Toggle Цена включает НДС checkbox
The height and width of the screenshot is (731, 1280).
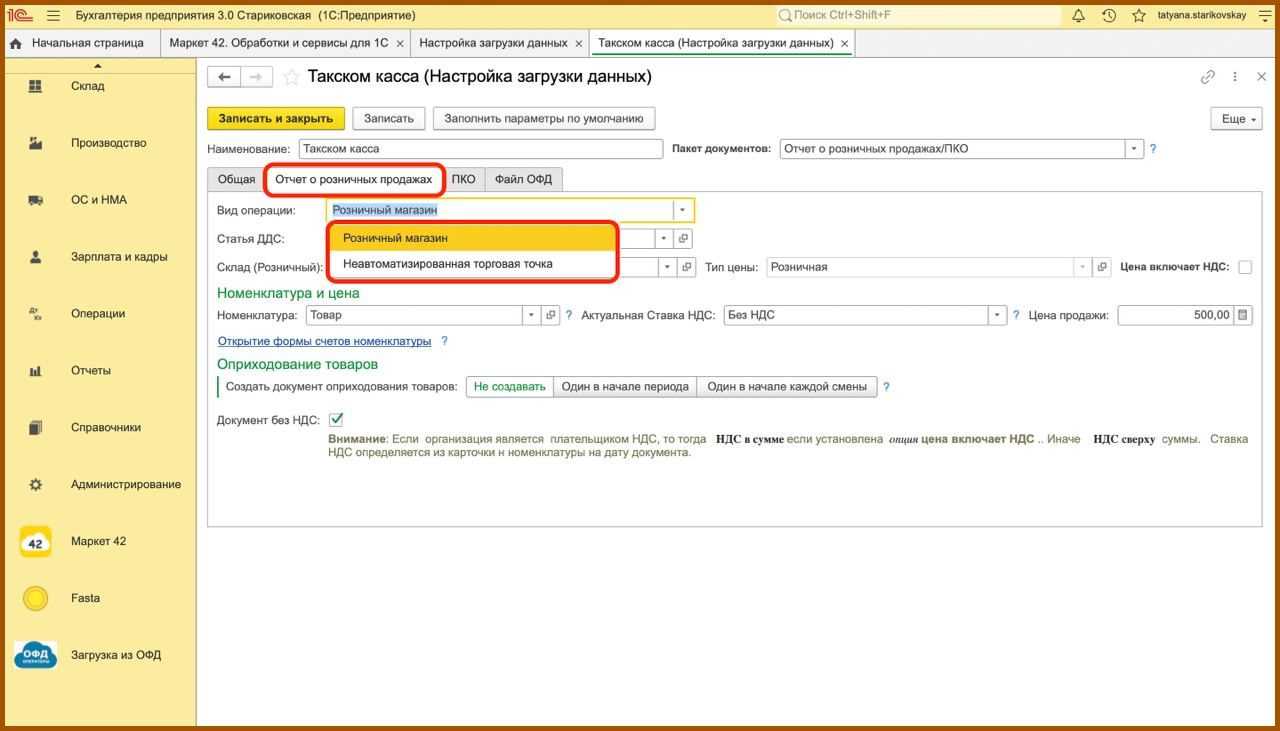point(1245,267)
